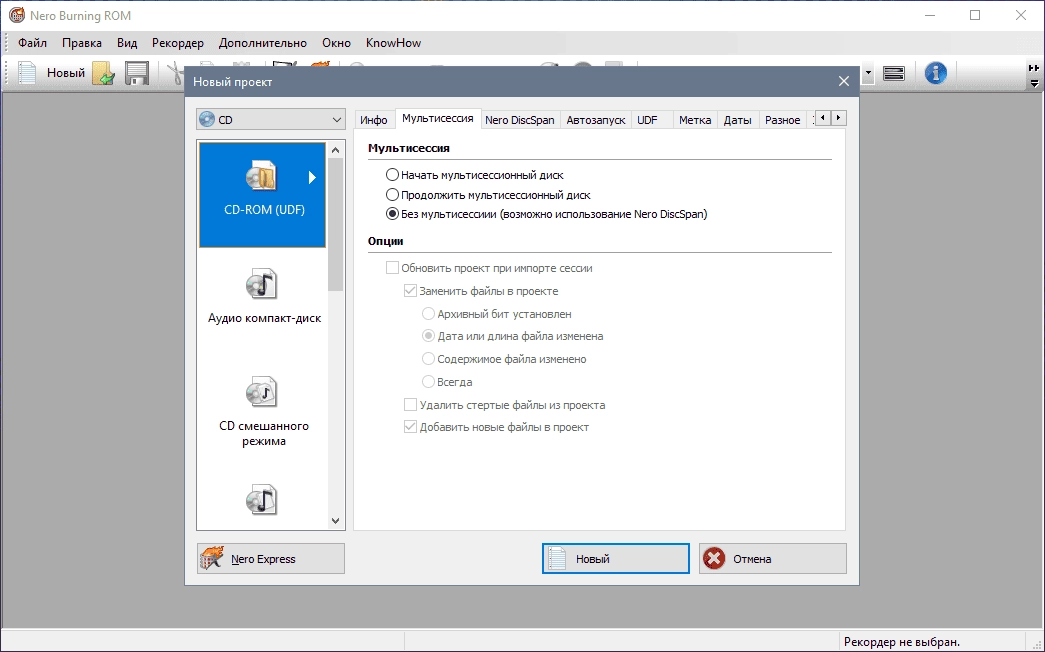The image size is (1045, 652).
Task: Open the toolbar overflow options arrow
Action: tap(1034, 83)
